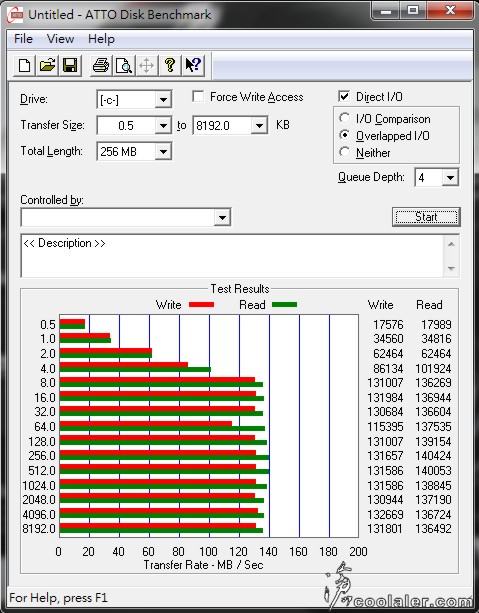
Task: Click the Print toolbar icon
Action: (100, 65)
